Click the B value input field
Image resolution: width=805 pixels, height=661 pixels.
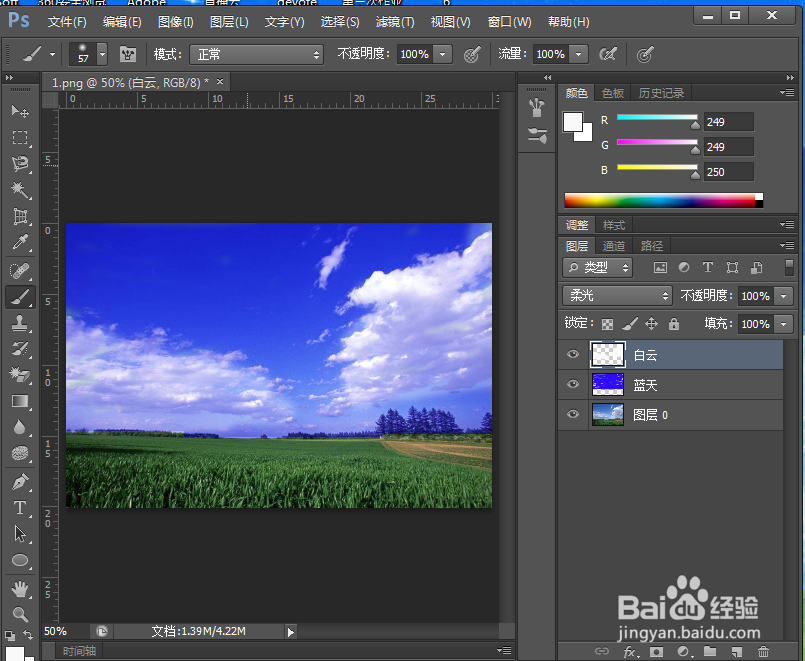tap(729, 172)
